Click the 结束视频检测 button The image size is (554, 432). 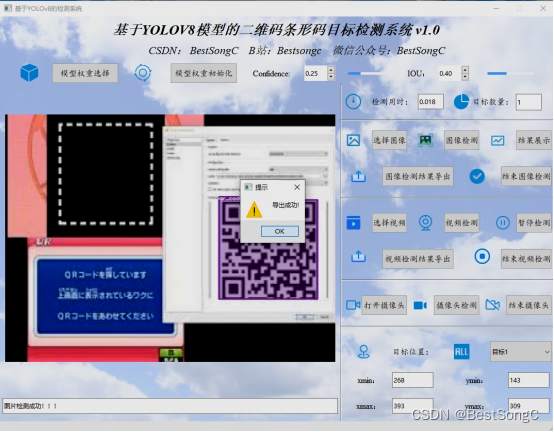click(526, 259)
